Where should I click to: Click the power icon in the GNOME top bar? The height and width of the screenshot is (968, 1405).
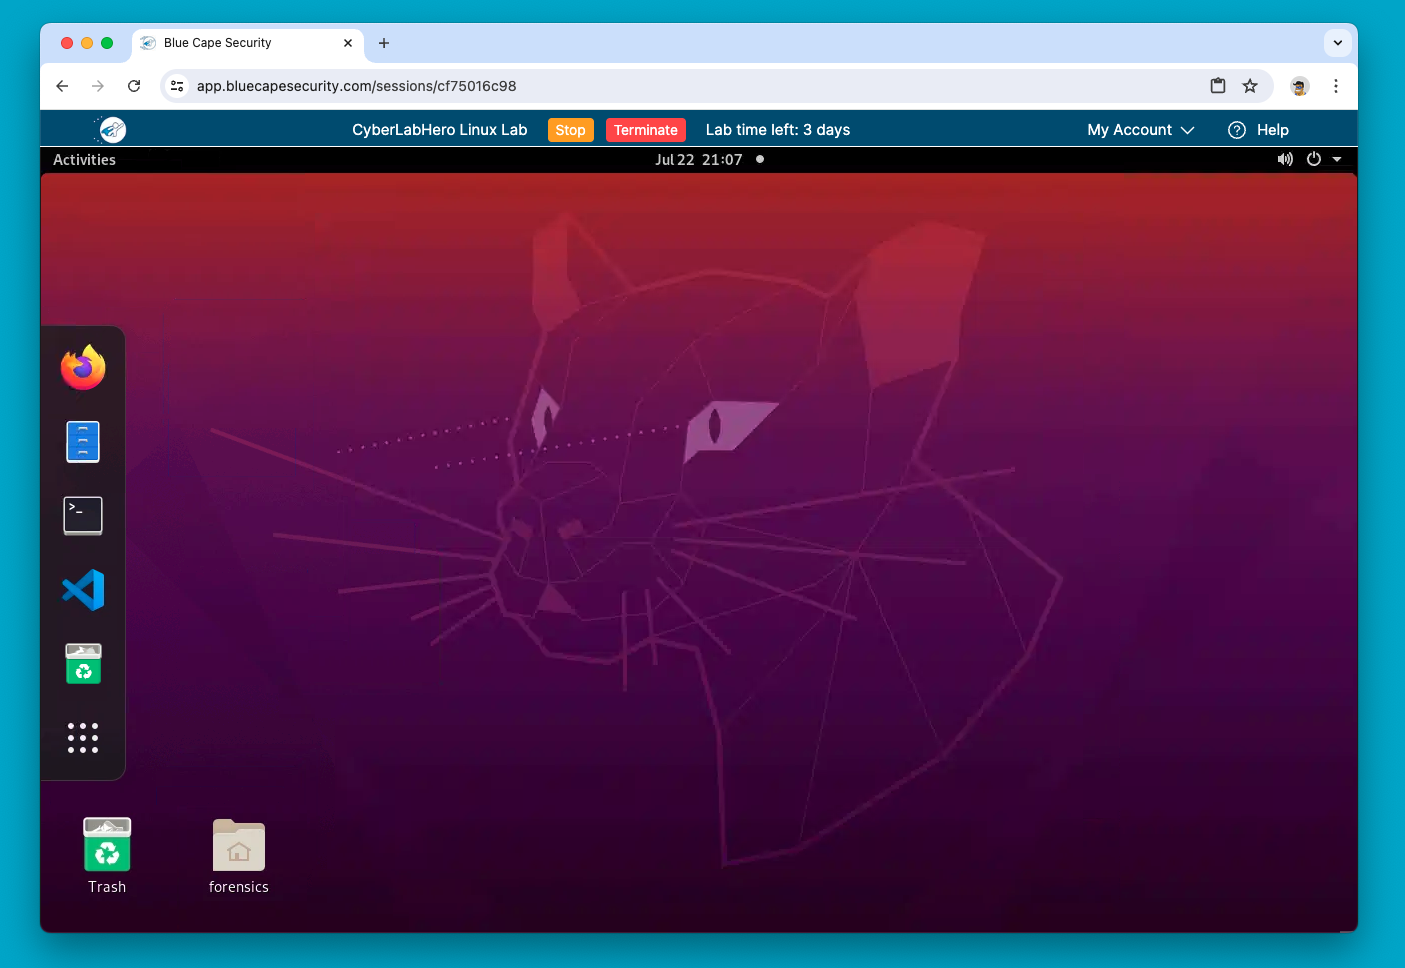1314,159
